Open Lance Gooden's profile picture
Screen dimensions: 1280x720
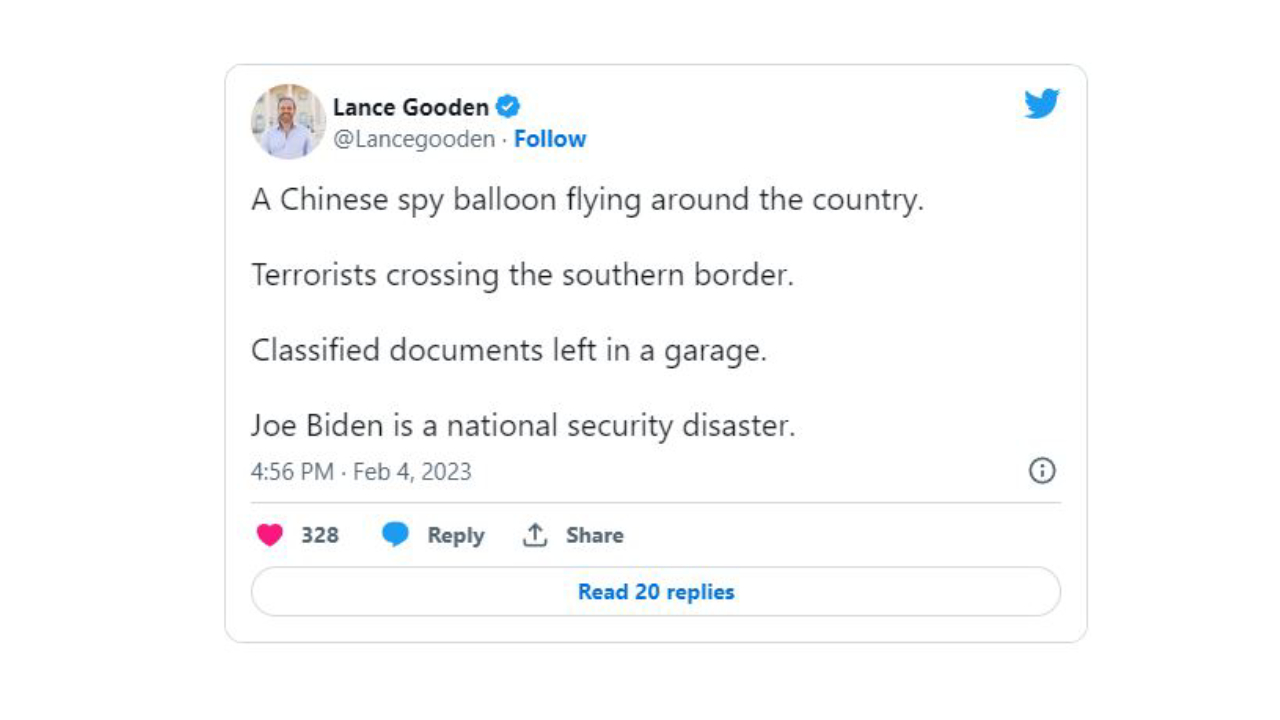tap(288, 122)
